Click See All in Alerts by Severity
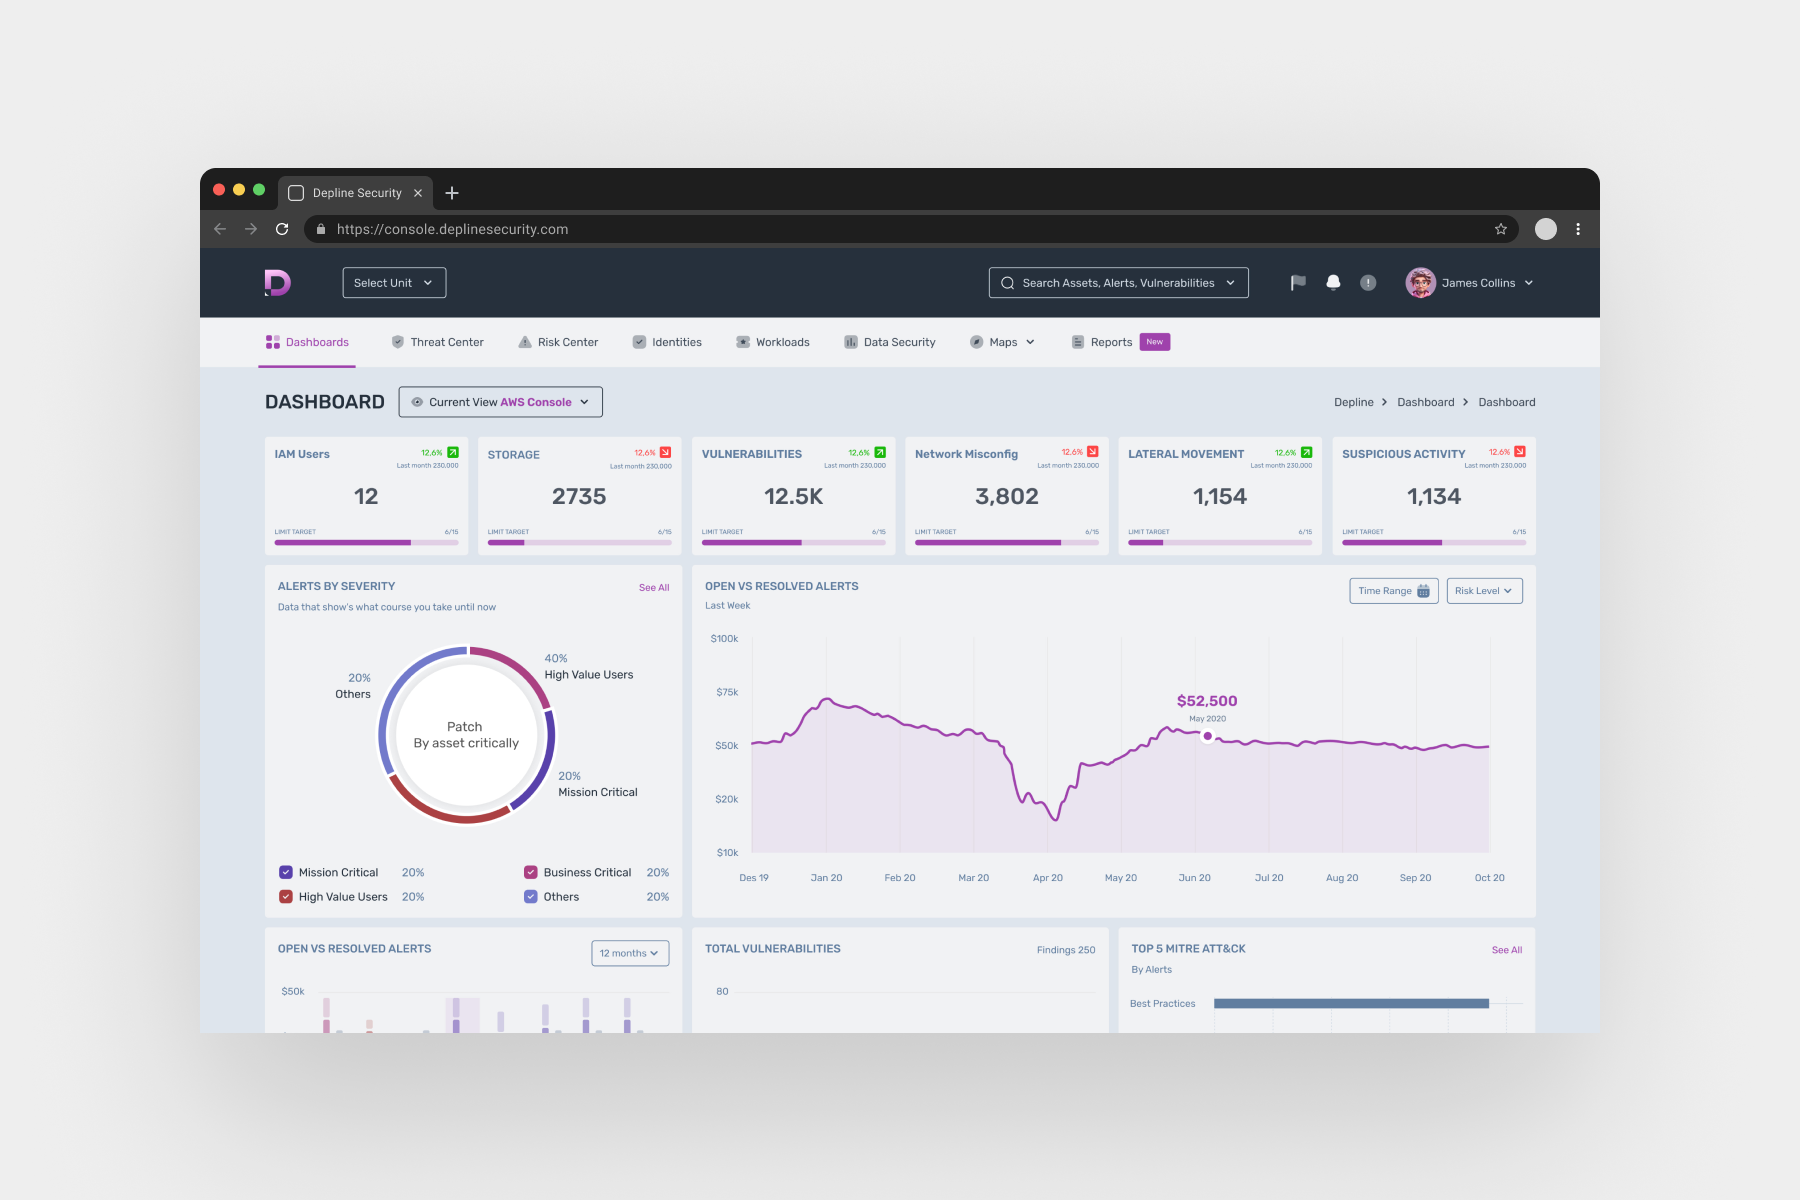The width and height of the screenshot is (1800, 1200). point(654,587)
